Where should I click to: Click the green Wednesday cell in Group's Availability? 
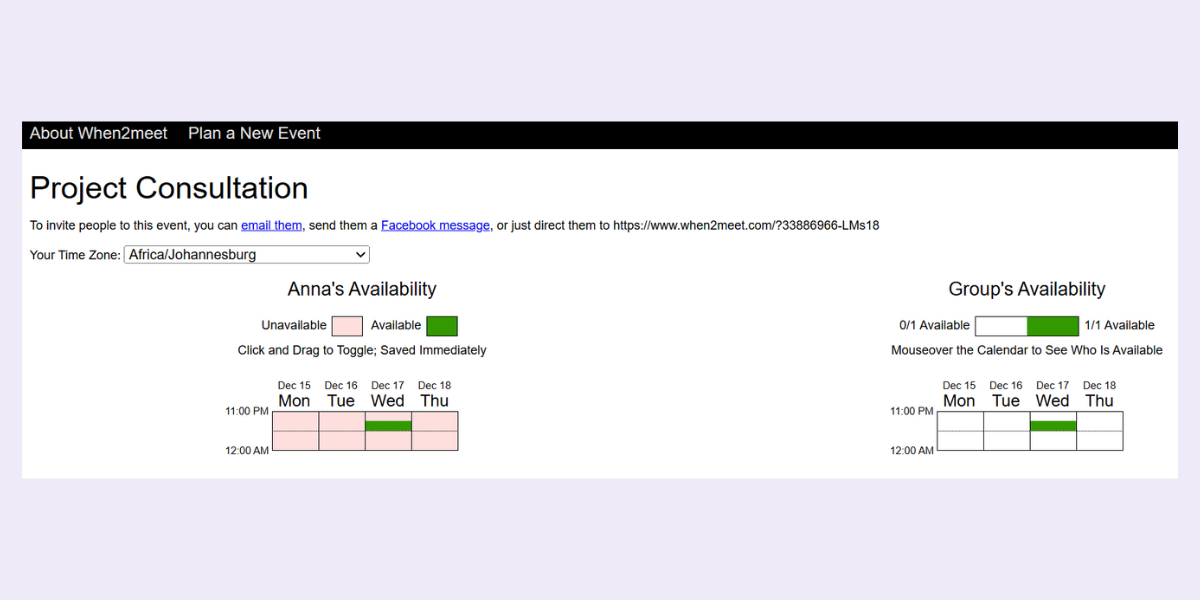[1052, 424]
